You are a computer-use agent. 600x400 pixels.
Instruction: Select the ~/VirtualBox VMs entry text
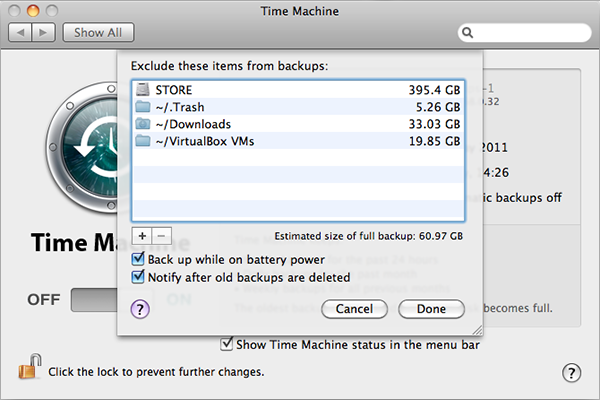205,141
